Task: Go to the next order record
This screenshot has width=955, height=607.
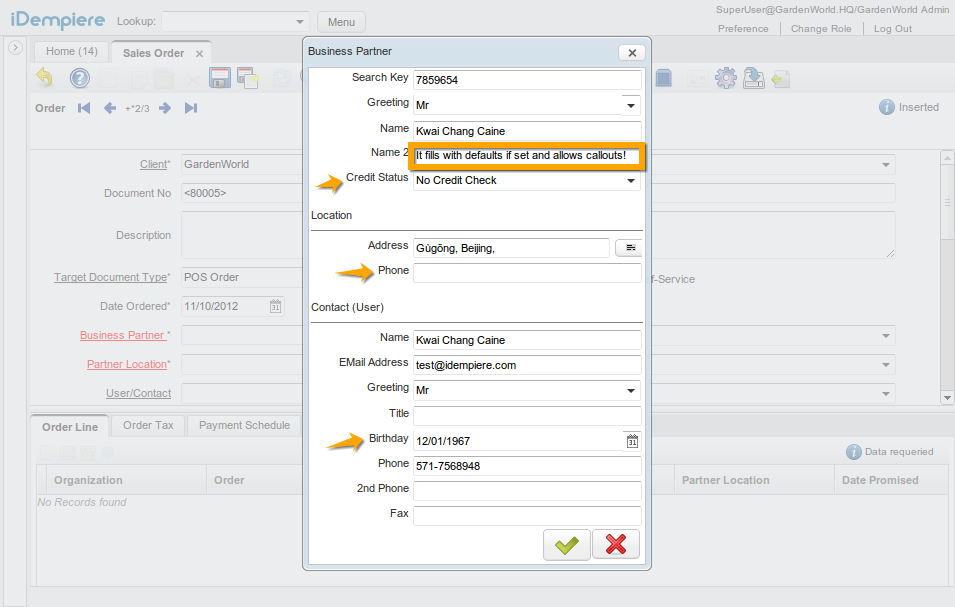Action: pos(165,108)
